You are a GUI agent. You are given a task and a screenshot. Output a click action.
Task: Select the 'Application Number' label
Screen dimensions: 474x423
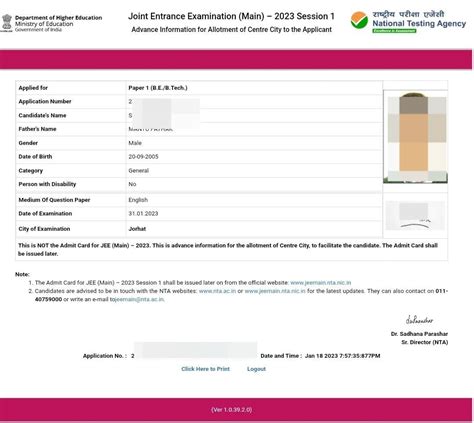click(x=45, y=101)
